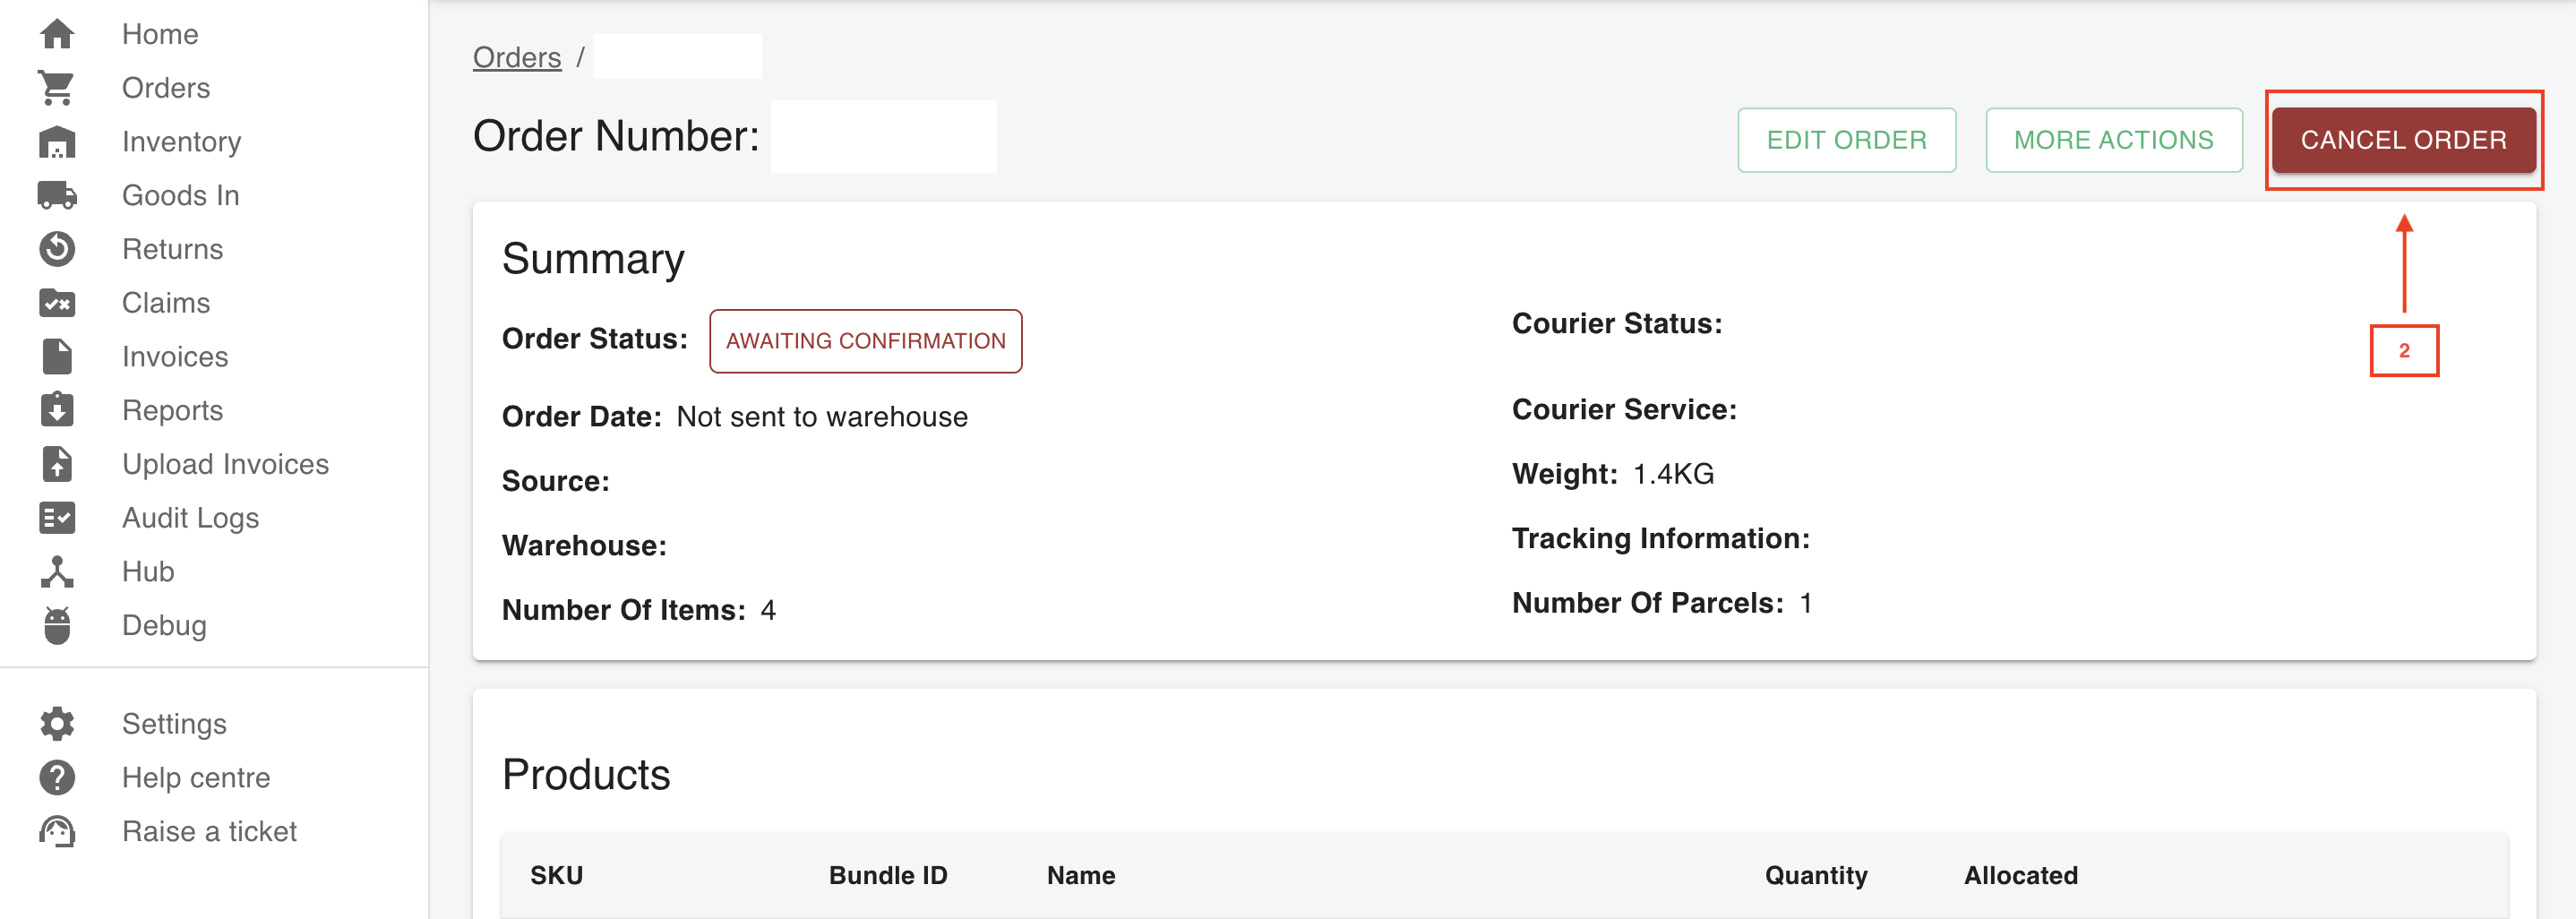
Task: Click the Summary section heading
Action: 593,260
